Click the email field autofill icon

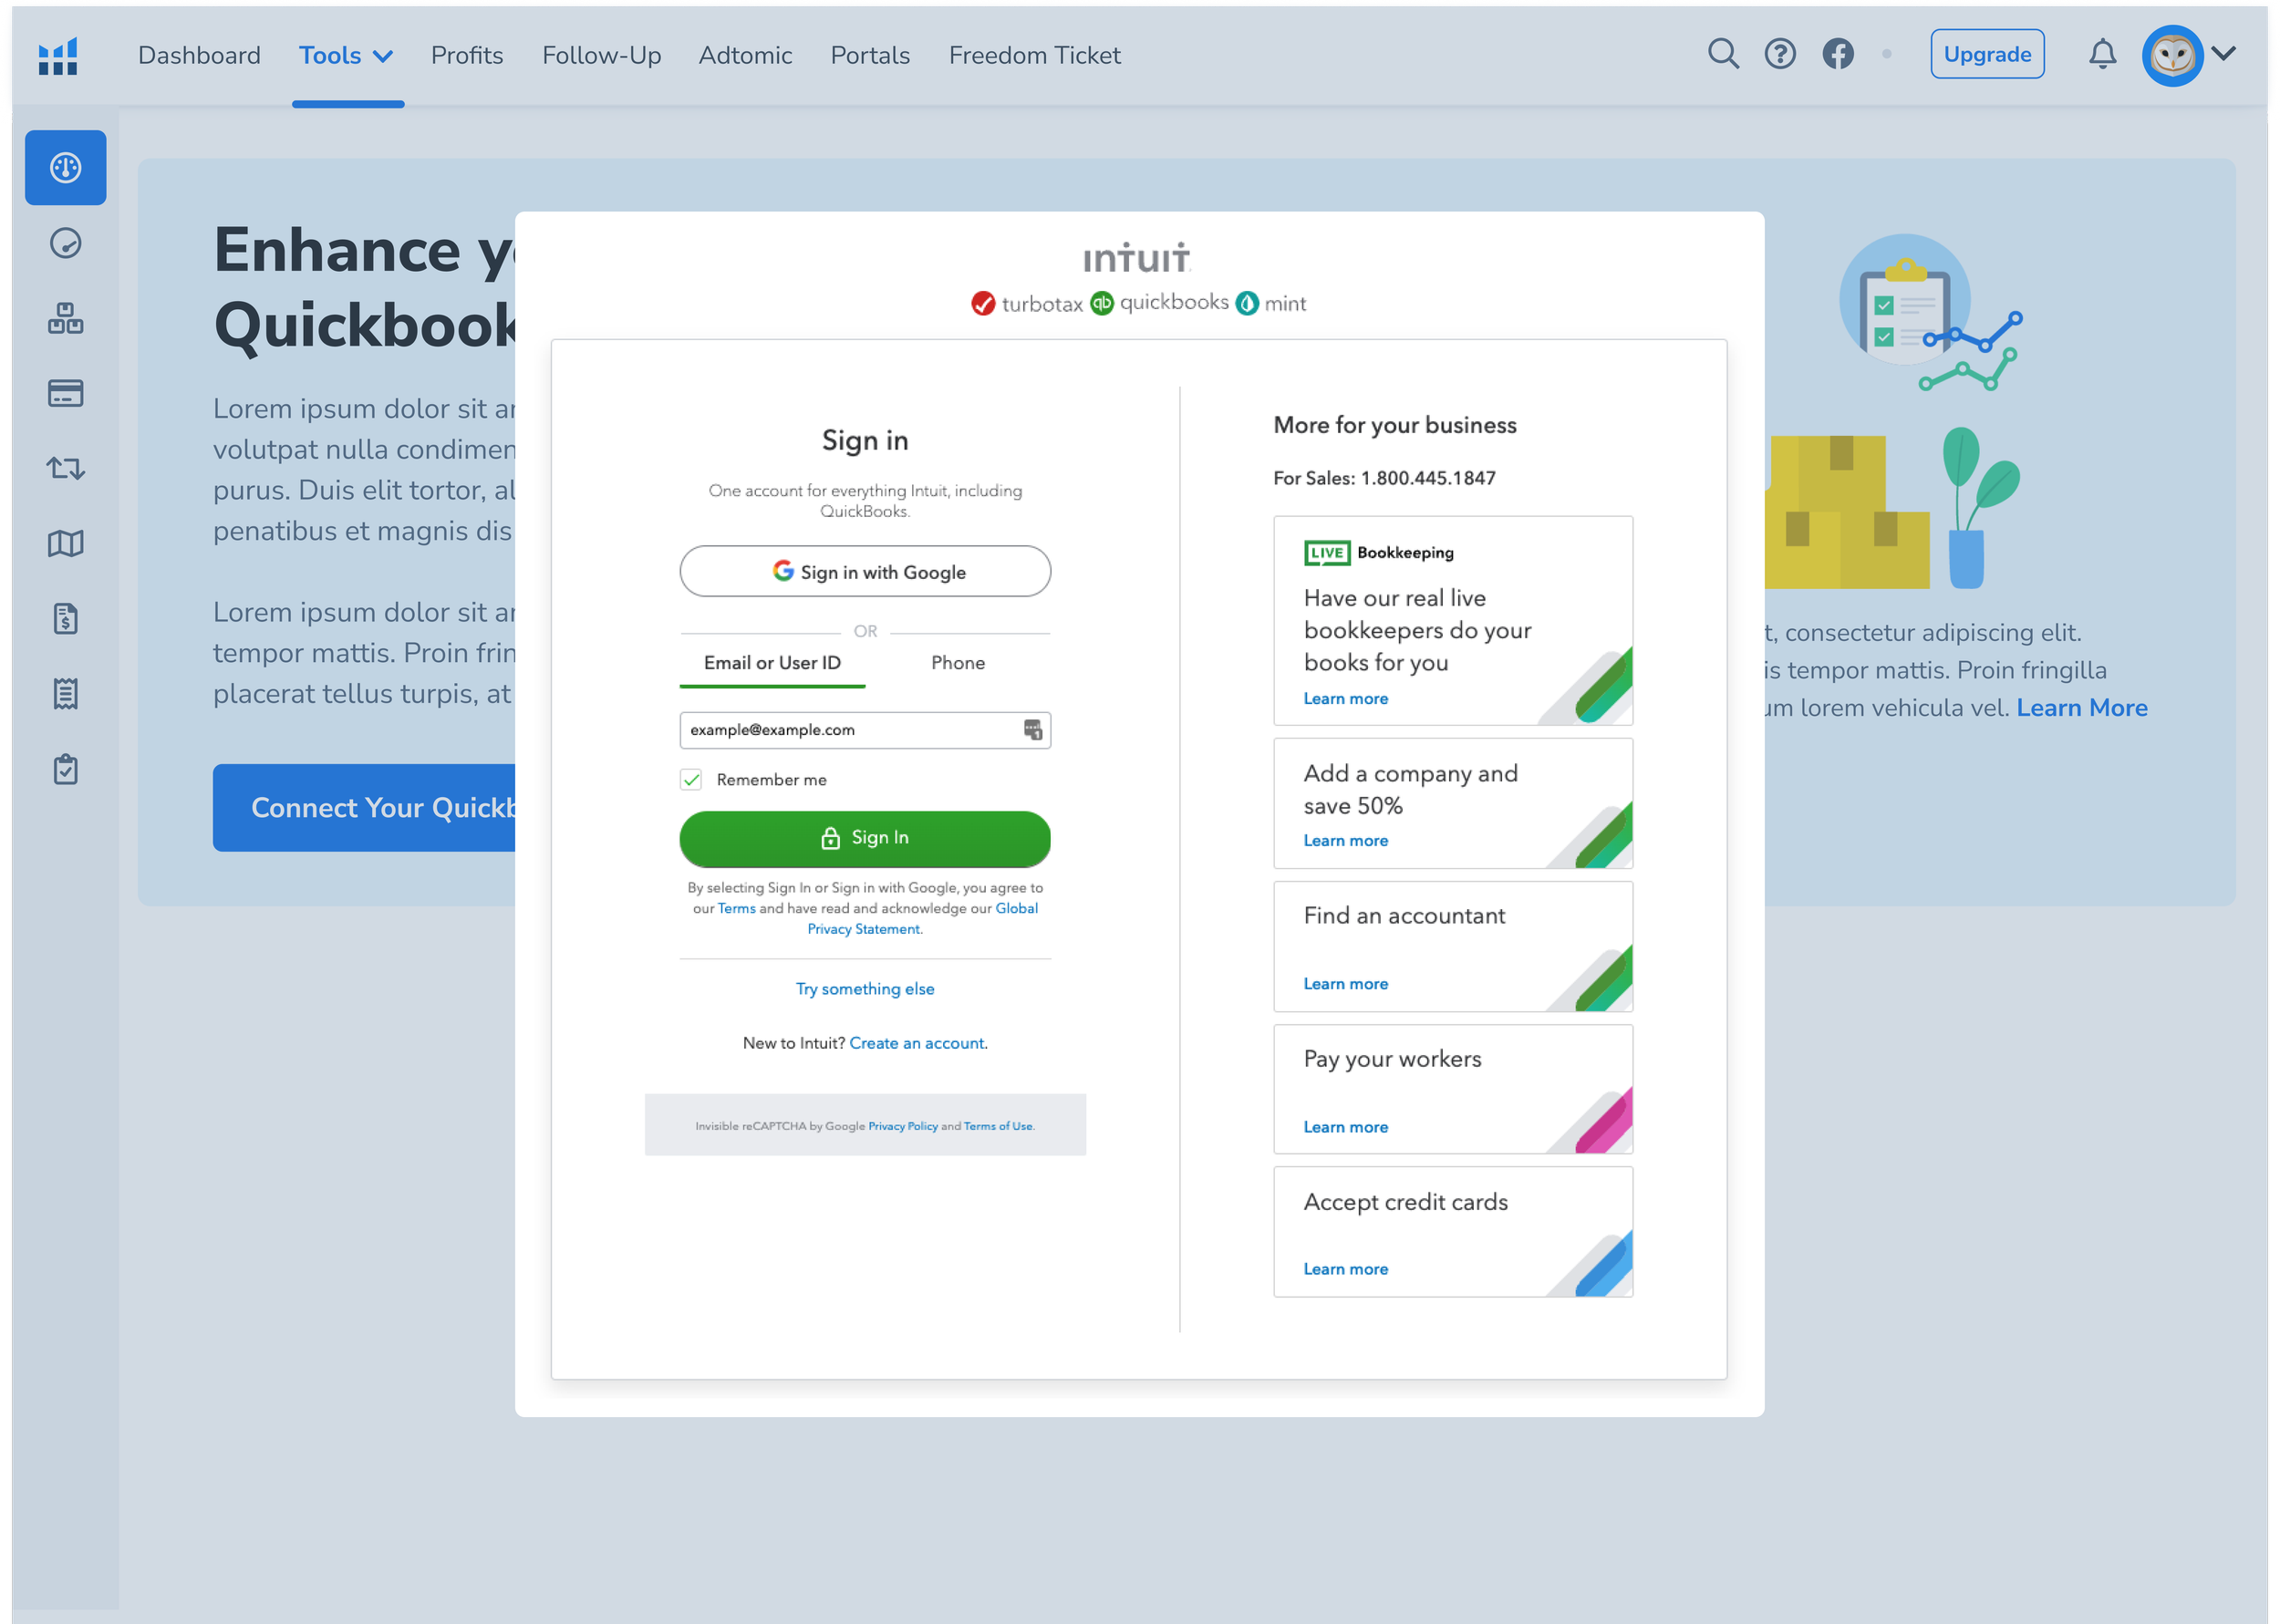coord(1032,730)
